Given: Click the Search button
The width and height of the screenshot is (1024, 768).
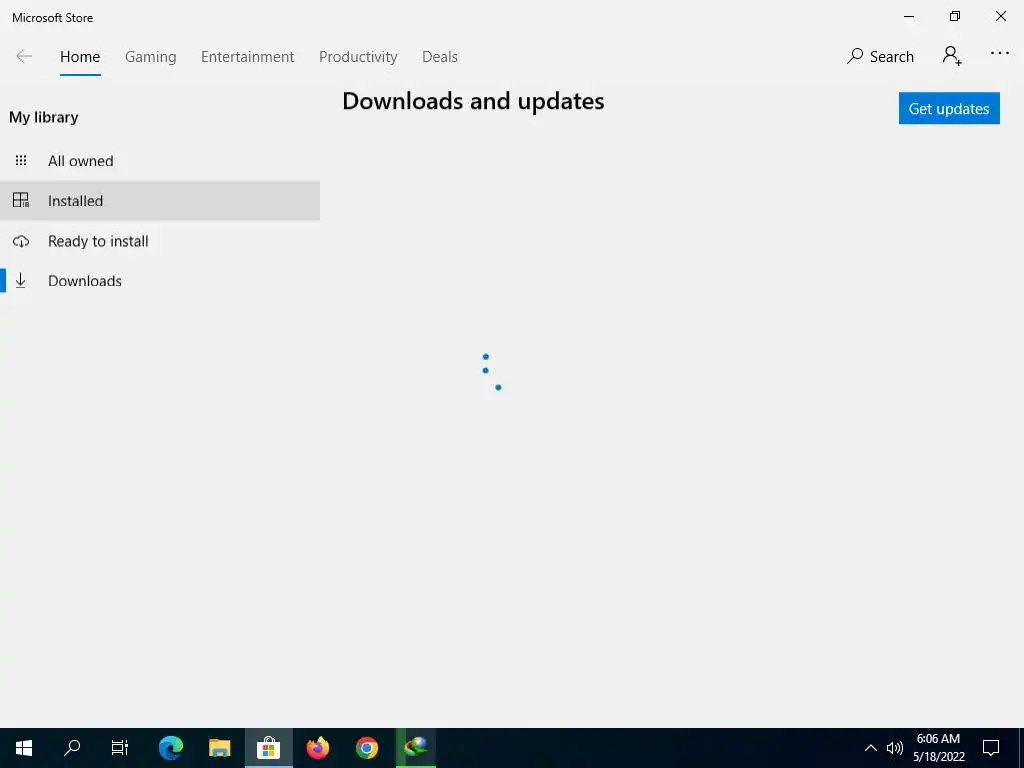Looking at the screenshot, I should pyautogui.click(x=880, y=57).
